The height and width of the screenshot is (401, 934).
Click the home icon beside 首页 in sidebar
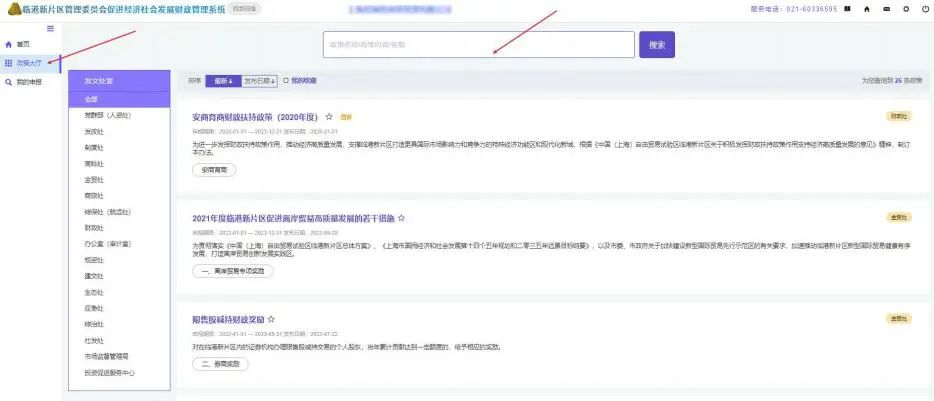coord(8,45)
